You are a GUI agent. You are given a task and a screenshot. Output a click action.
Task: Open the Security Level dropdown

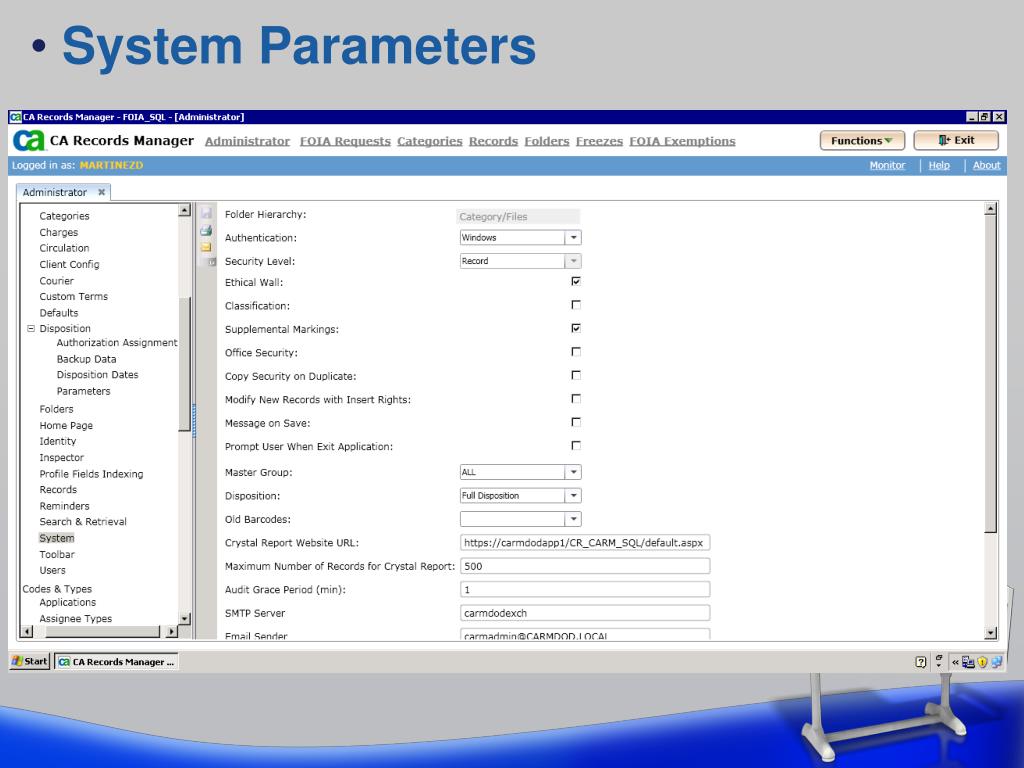[573, 261]
